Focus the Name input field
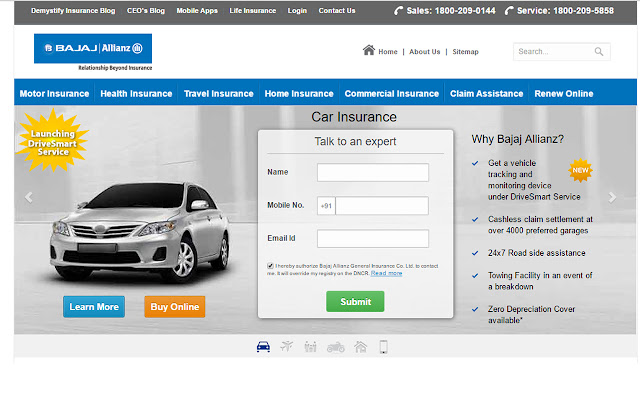This screenshot has height=400, width=640. [373, 173]
